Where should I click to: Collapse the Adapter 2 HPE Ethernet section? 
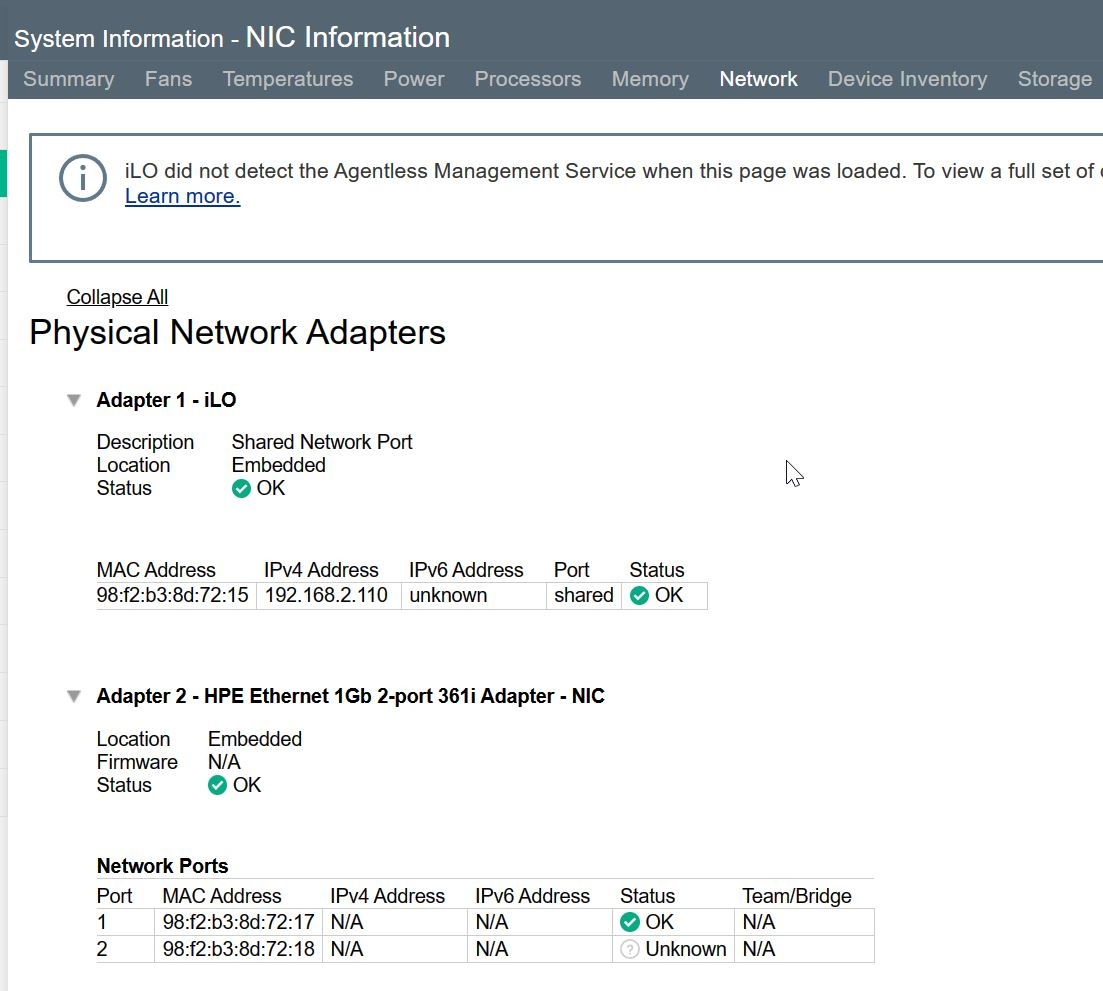click(x=73, y=696)
